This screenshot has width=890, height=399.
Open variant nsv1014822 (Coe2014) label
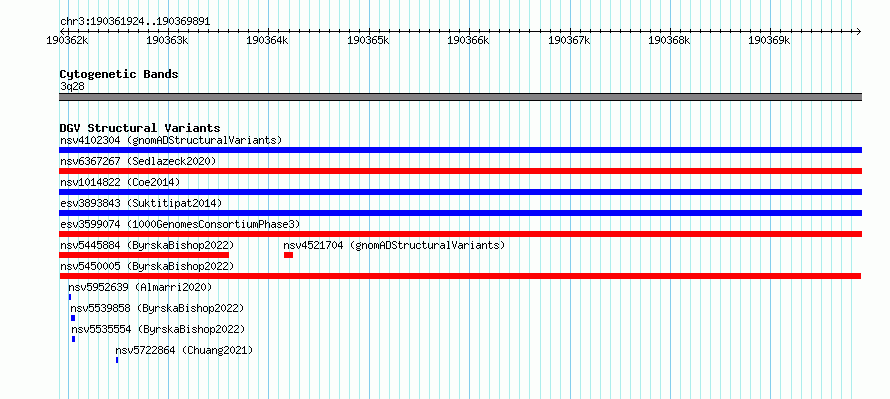point(120,182)
